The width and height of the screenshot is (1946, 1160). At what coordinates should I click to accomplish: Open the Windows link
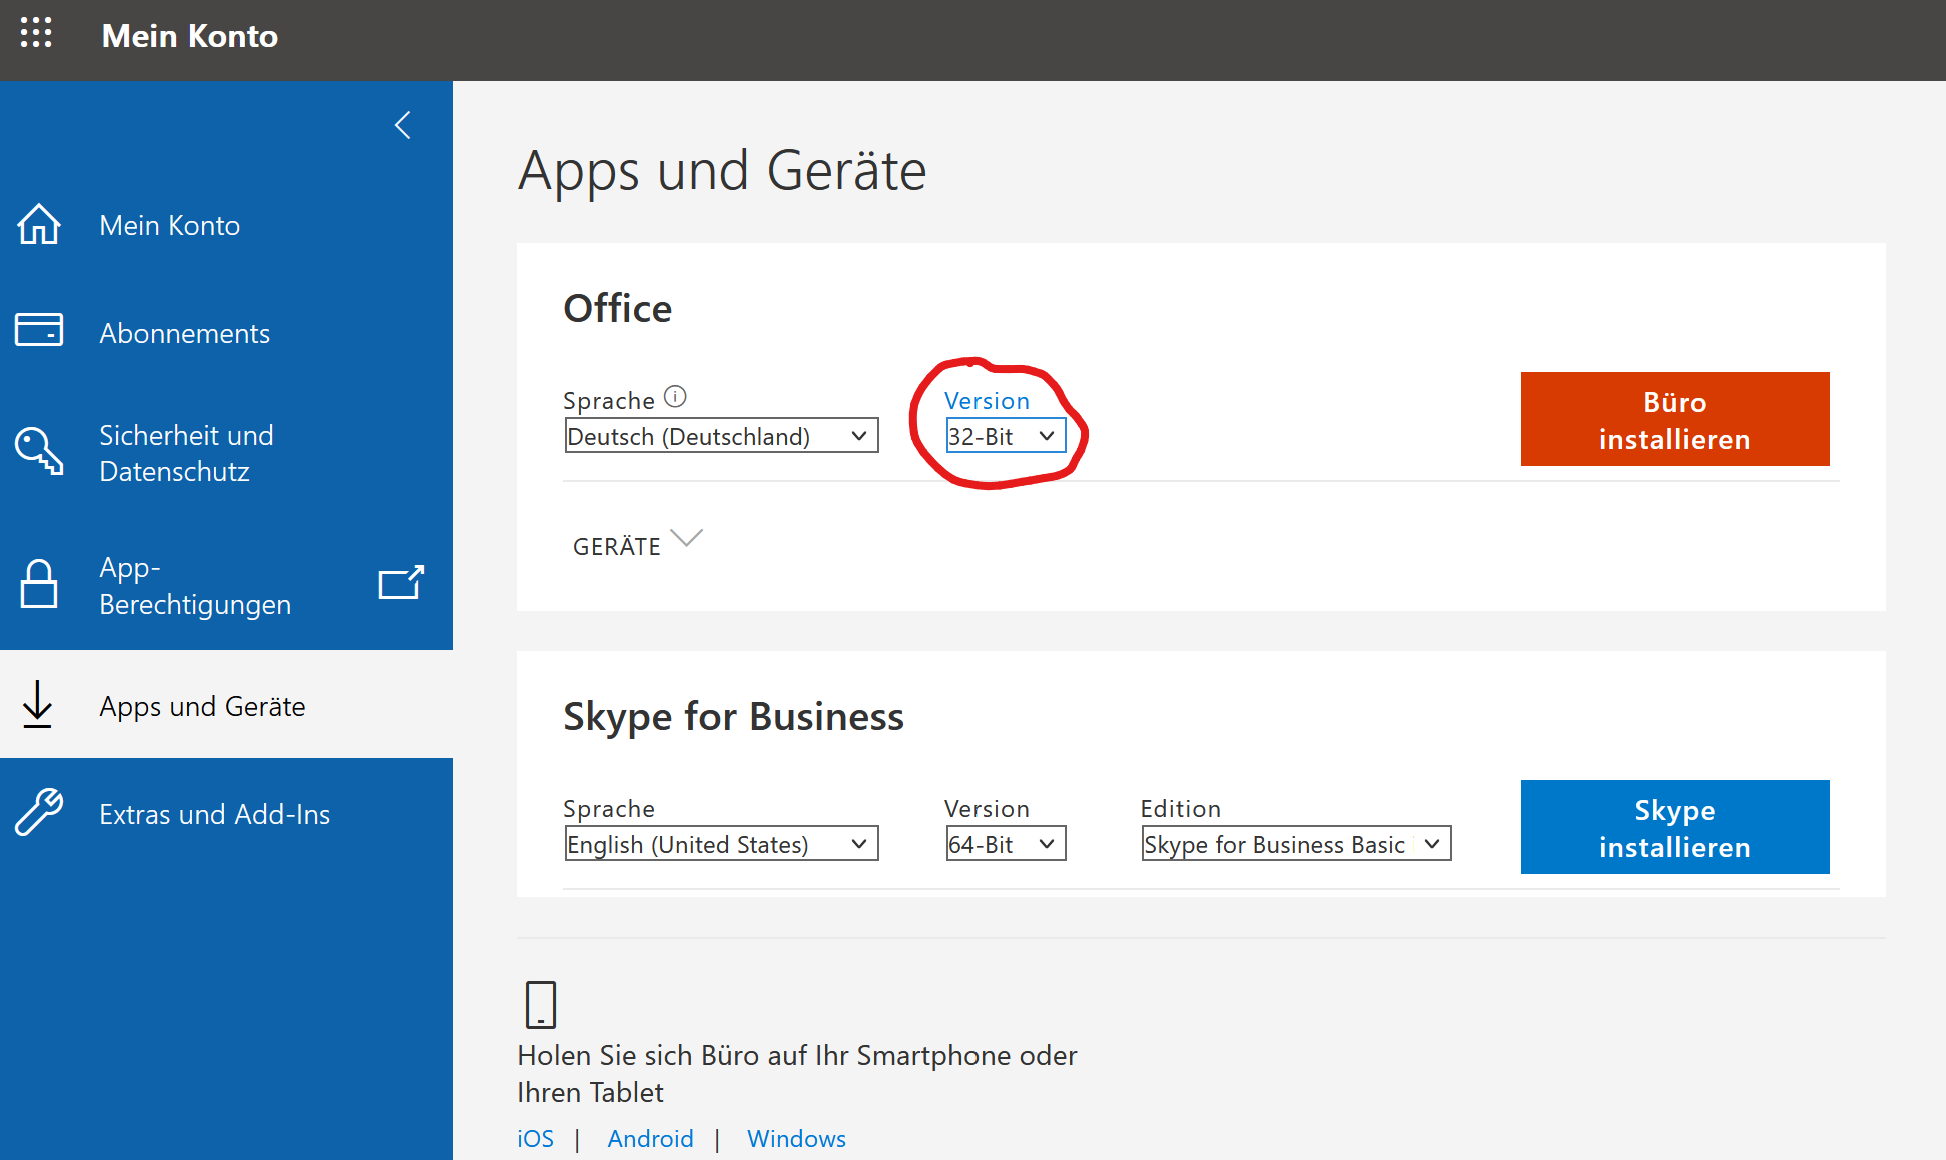tap(796, 1139)
